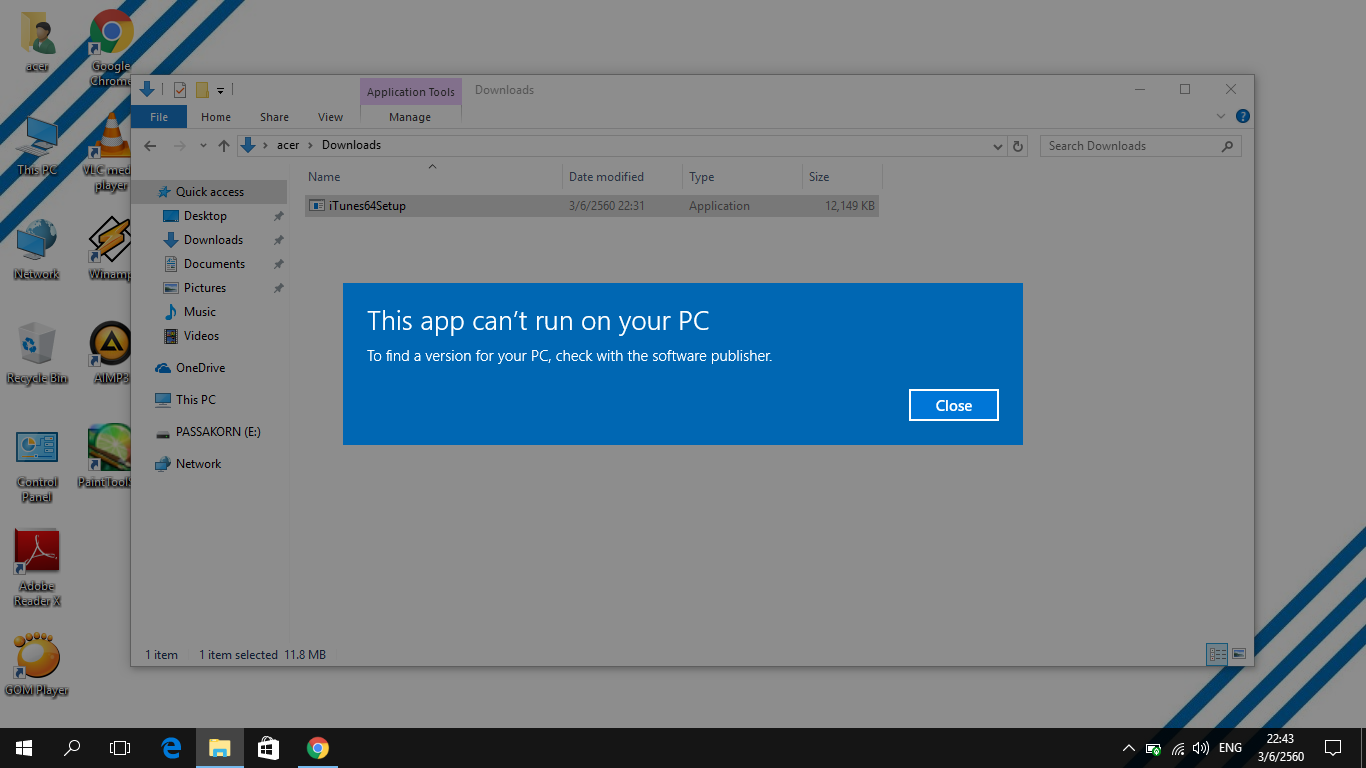Image resolution: width=1366 pixels, height=768 pixels.
Task: Select the acer user folder on desktop
Action: (x=38, y=42)
